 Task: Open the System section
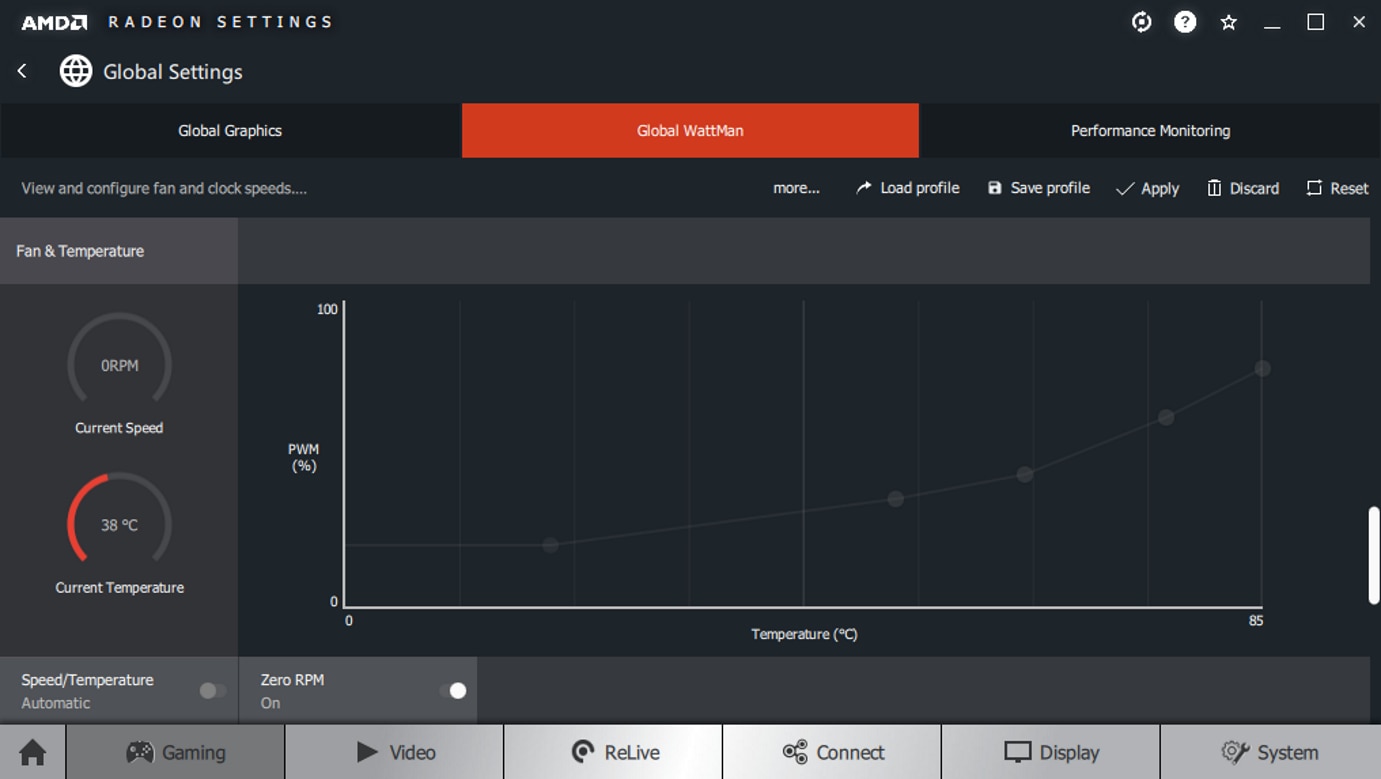1270,752
